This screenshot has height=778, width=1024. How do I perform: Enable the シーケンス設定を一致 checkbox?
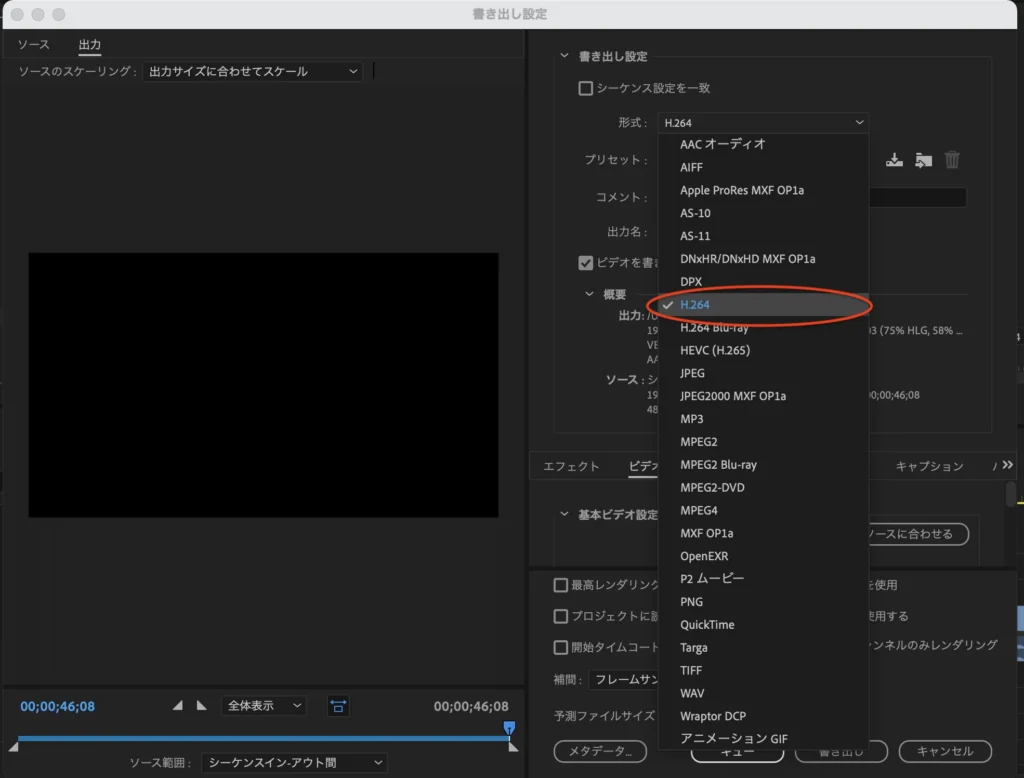click(586, 88)
